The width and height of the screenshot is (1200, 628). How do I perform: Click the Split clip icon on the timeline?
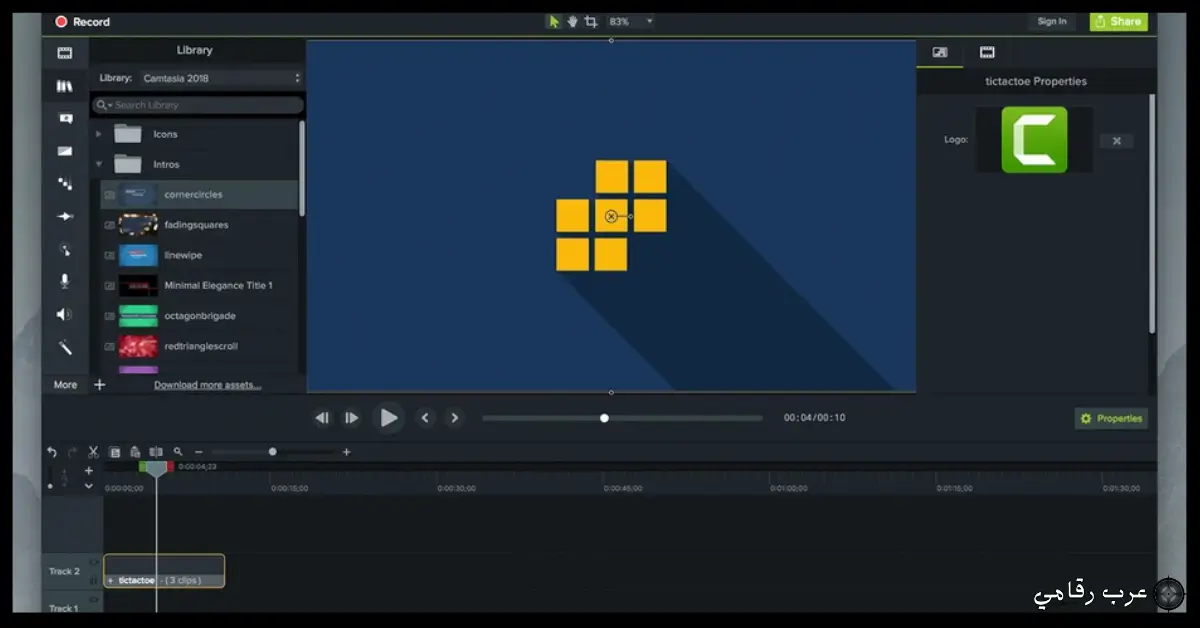coord(156,452)
